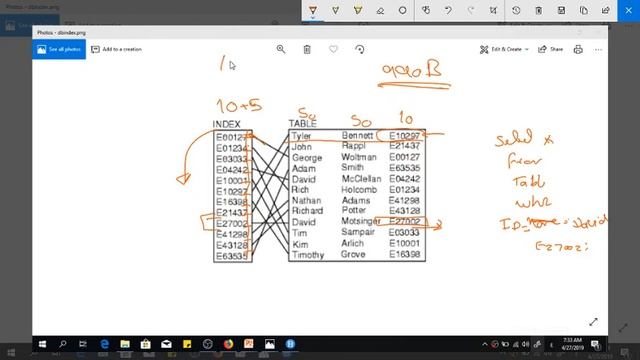Click 'Timothy' in the table image

tap(308, 255)
